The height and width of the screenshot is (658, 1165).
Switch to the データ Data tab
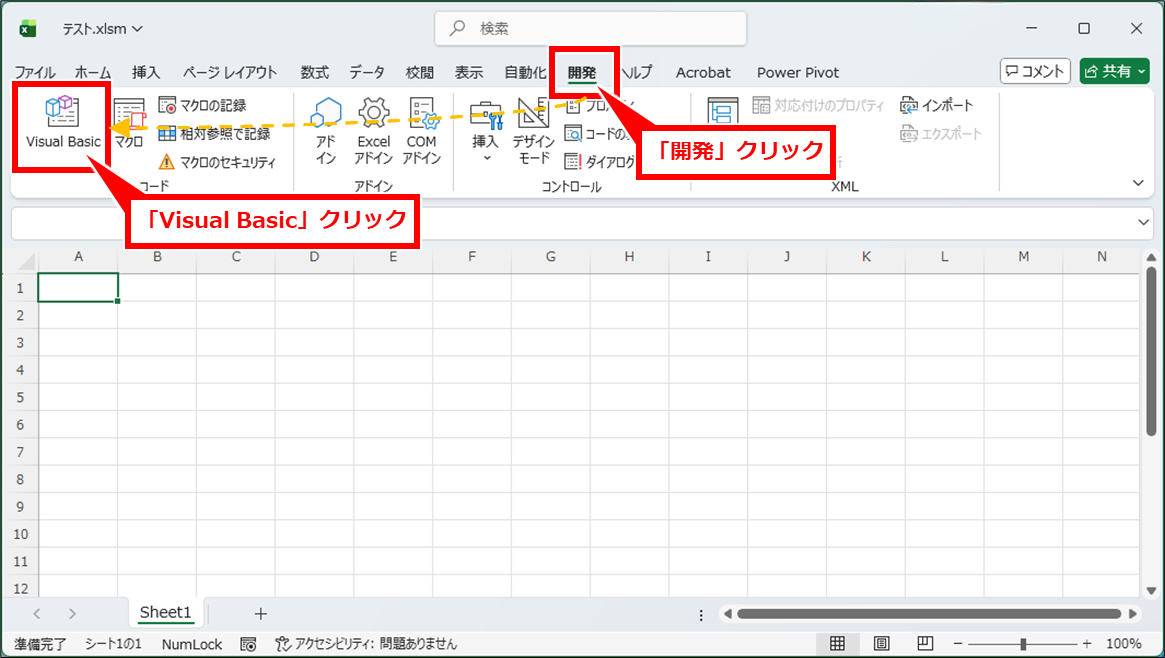click(367, 72)
